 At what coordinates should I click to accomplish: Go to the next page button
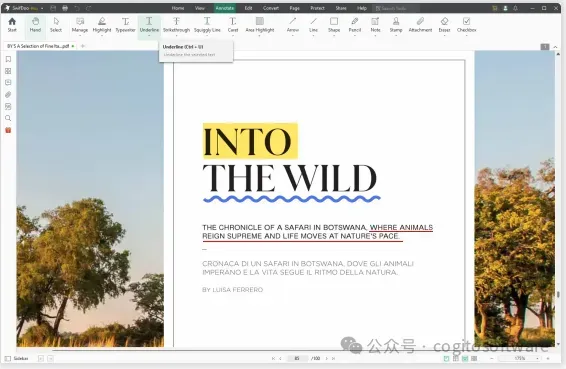[327, 359]
